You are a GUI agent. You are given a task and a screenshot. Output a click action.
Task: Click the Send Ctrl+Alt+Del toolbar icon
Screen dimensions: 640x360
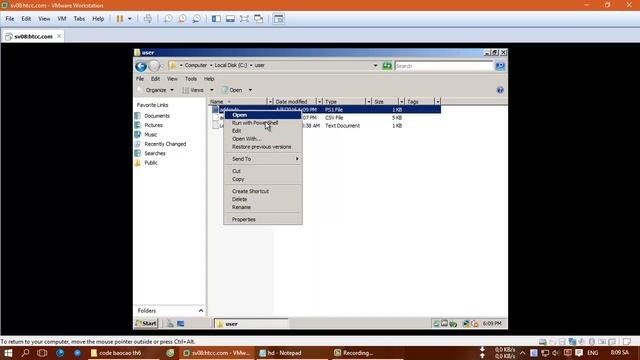coord(148,19)
